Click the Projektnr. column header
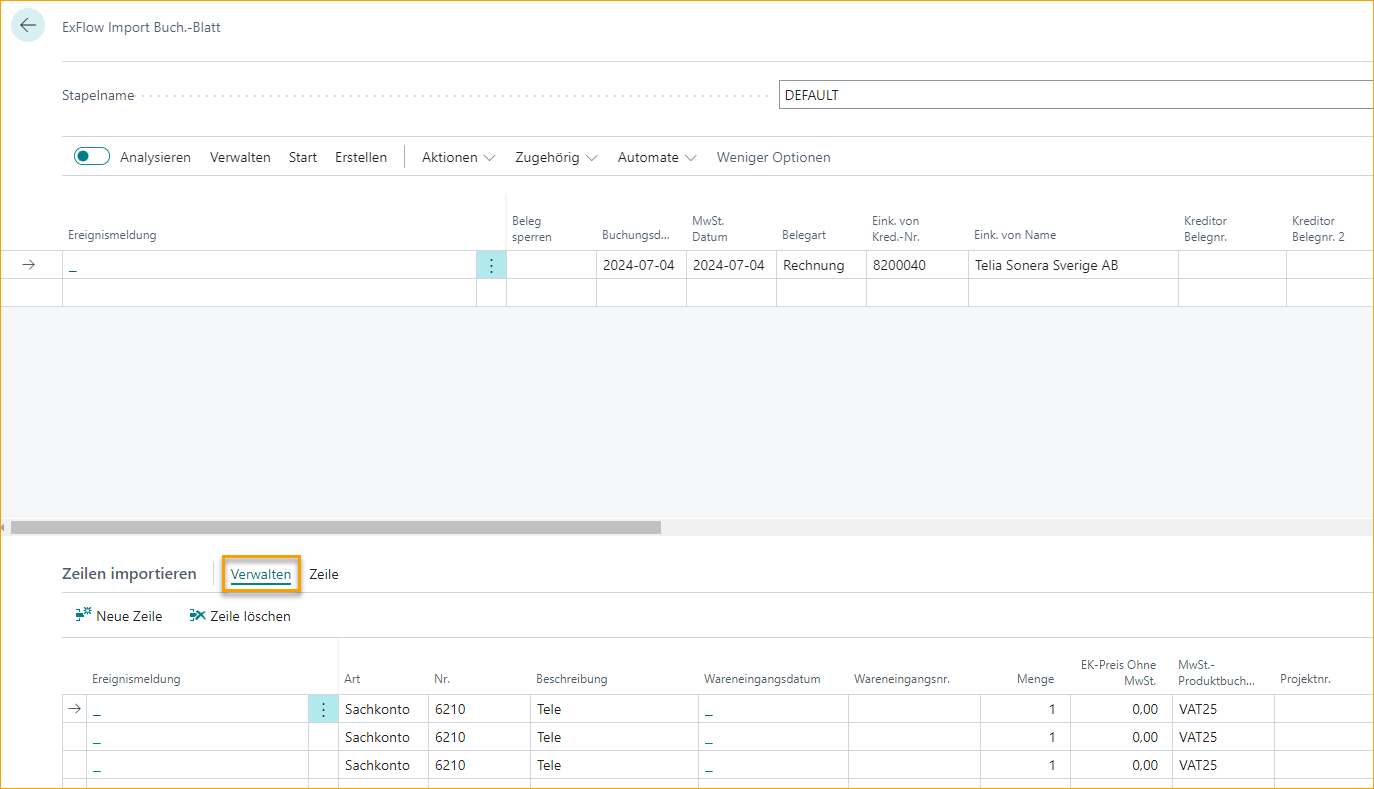The height and width of the screenshot is (789, 1374). (1306, 679)
